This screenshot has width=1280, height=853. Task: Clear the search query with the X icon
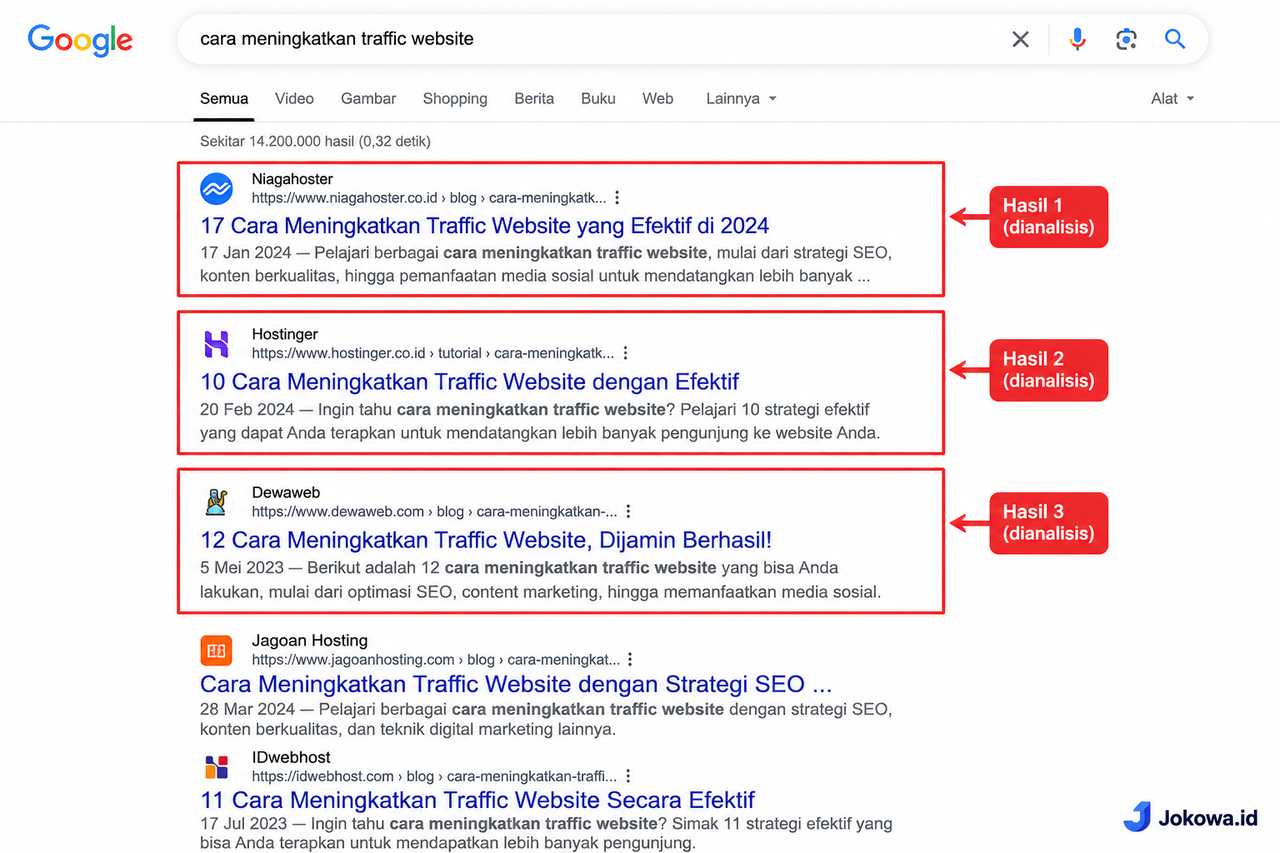[1020, 39]
